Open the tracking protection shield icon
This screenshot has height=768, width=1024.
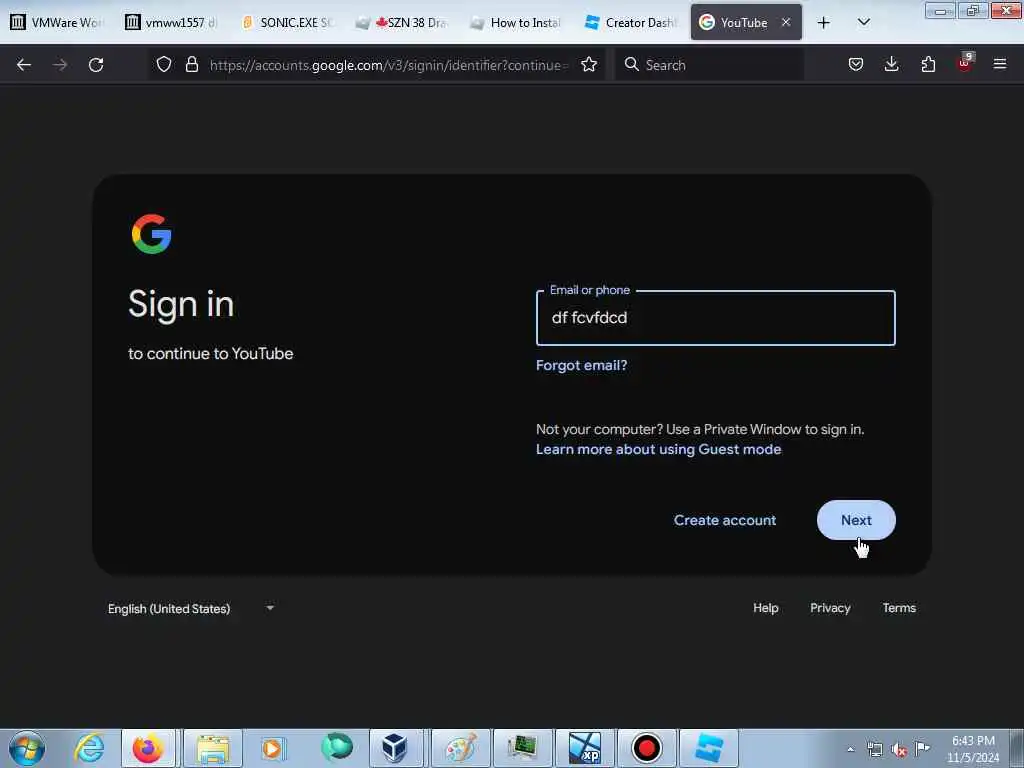(x=164, y=64)
